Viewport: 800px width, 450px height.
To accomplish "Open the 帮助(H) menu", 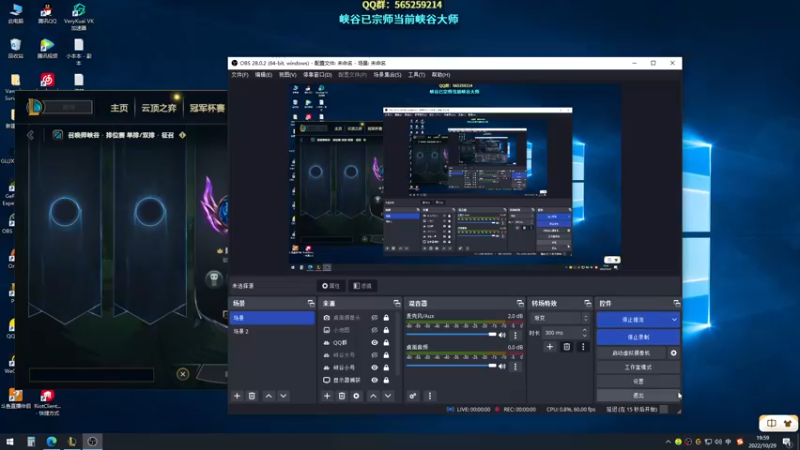I will pyautogui.click(x=441, y=75).
